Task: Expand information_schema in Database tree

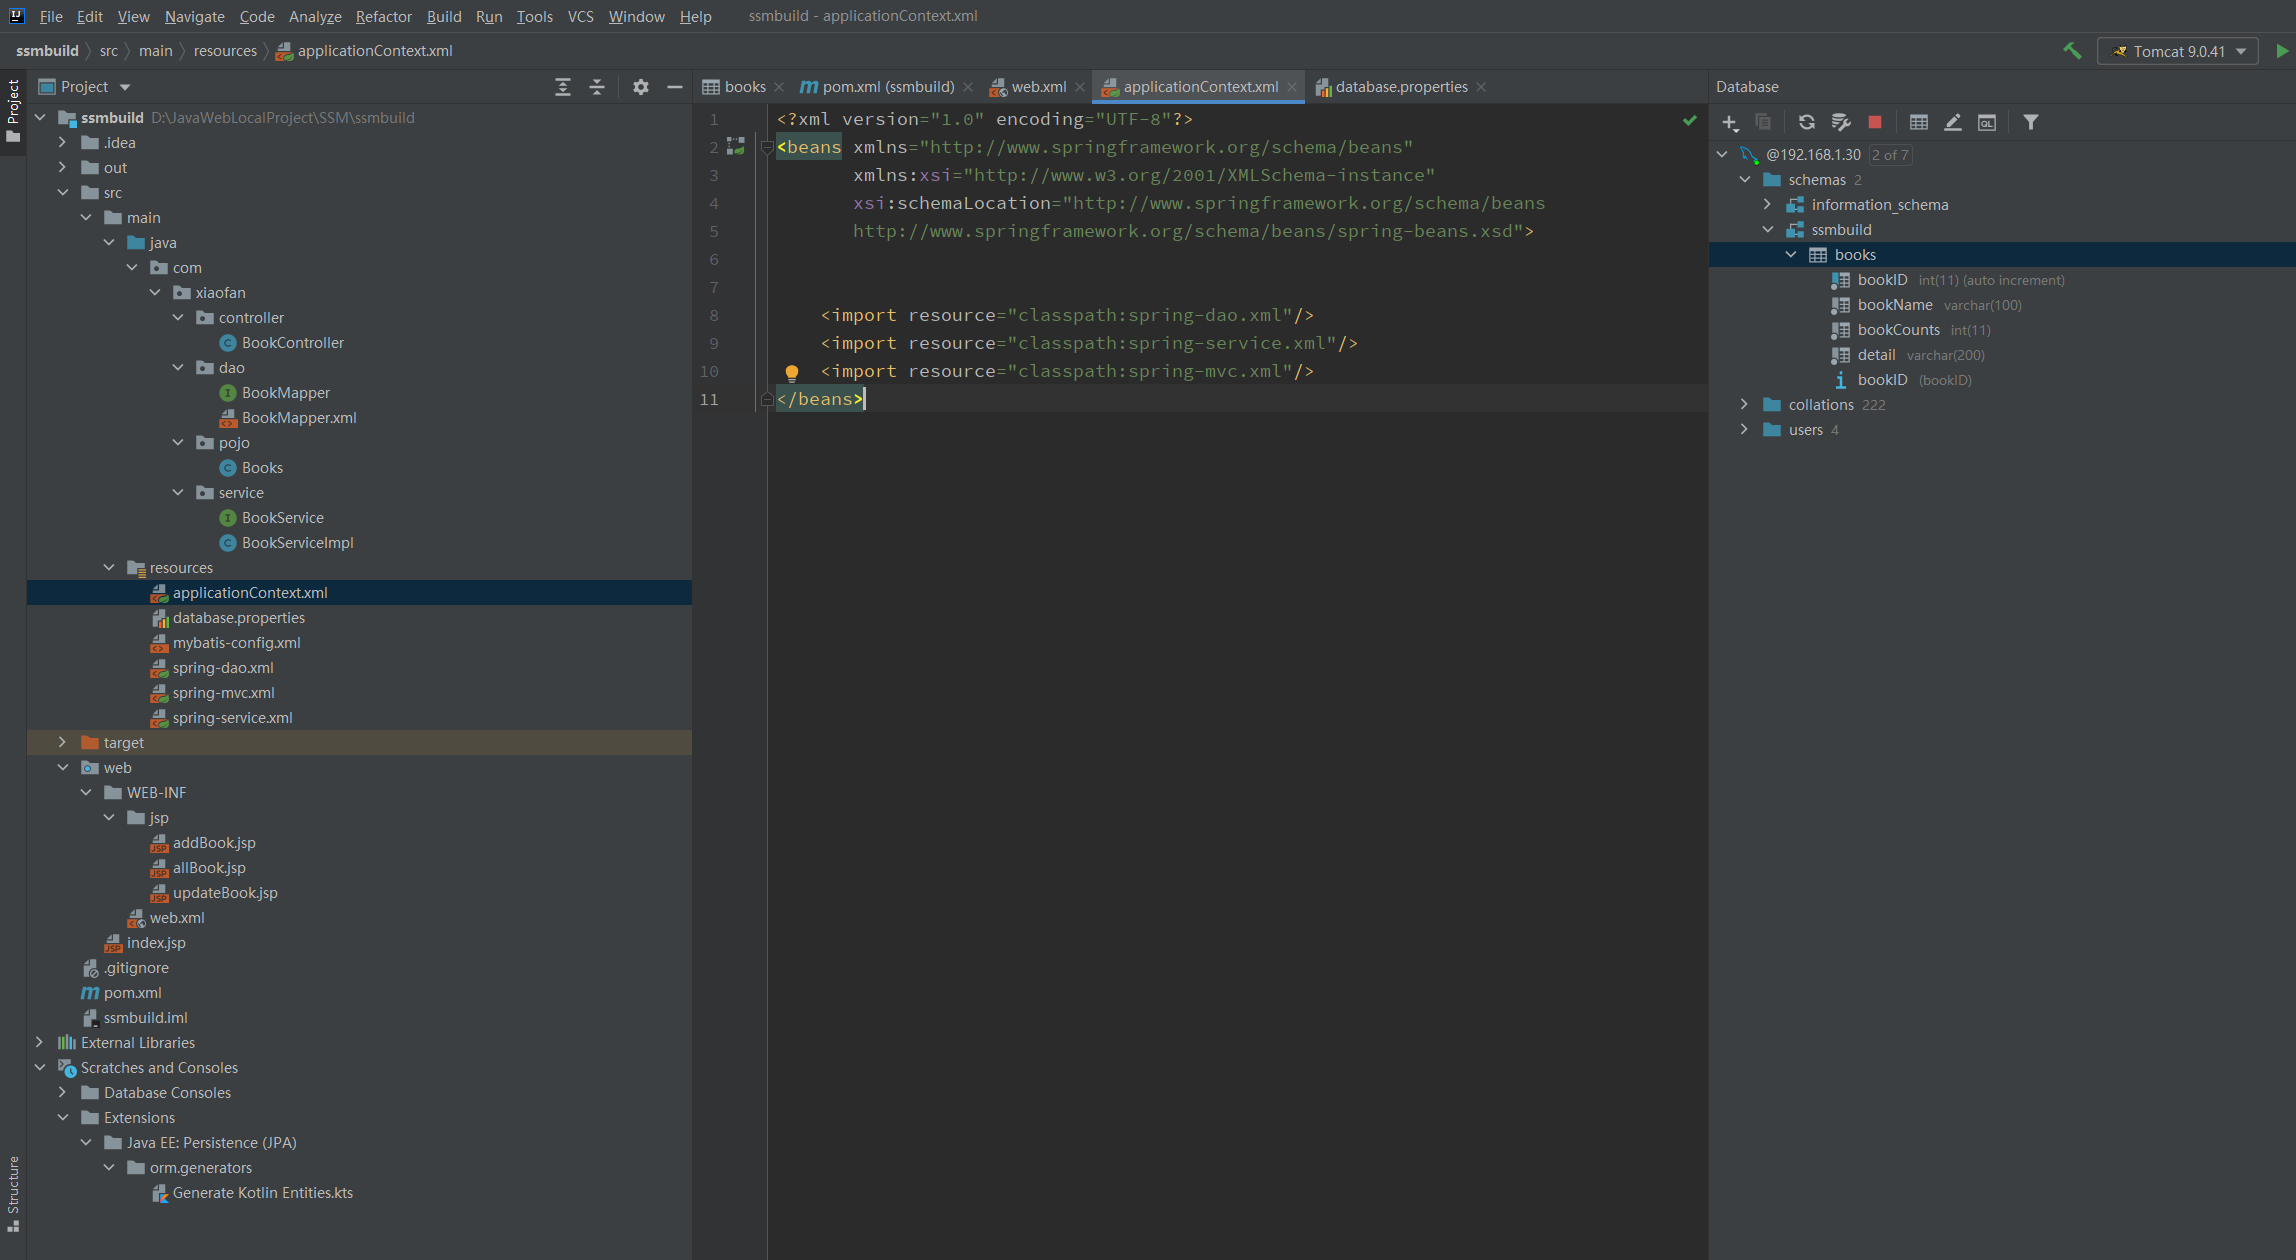Action: (1767, 204)
